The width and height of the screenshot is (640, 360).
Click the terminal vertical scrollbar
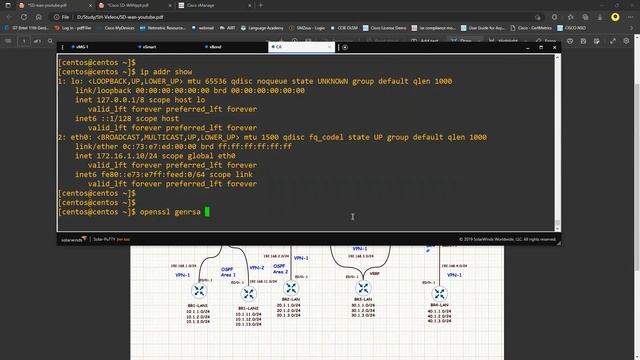point(558,143)
